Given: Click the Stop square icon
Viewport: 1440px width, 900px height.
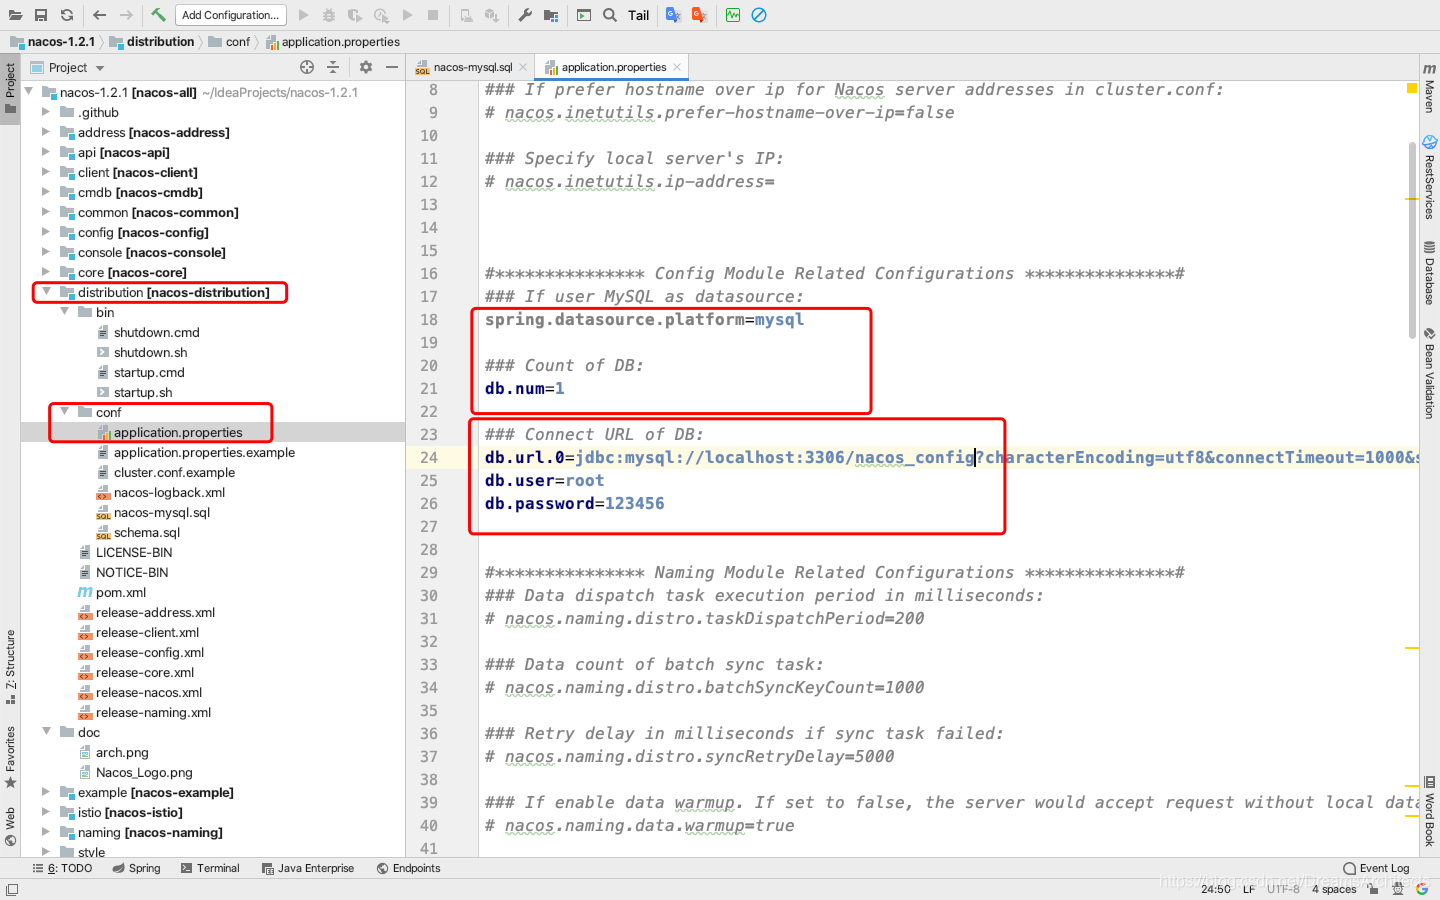Looking at the screenshot, I should [x=433, y=15].
